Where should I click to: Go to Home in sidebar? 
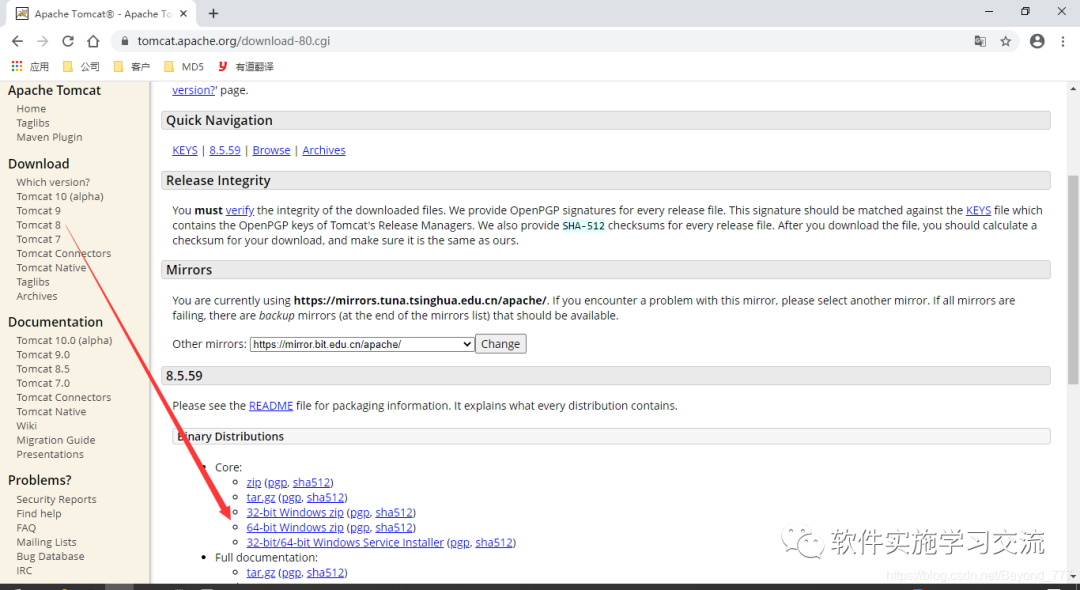31,109
